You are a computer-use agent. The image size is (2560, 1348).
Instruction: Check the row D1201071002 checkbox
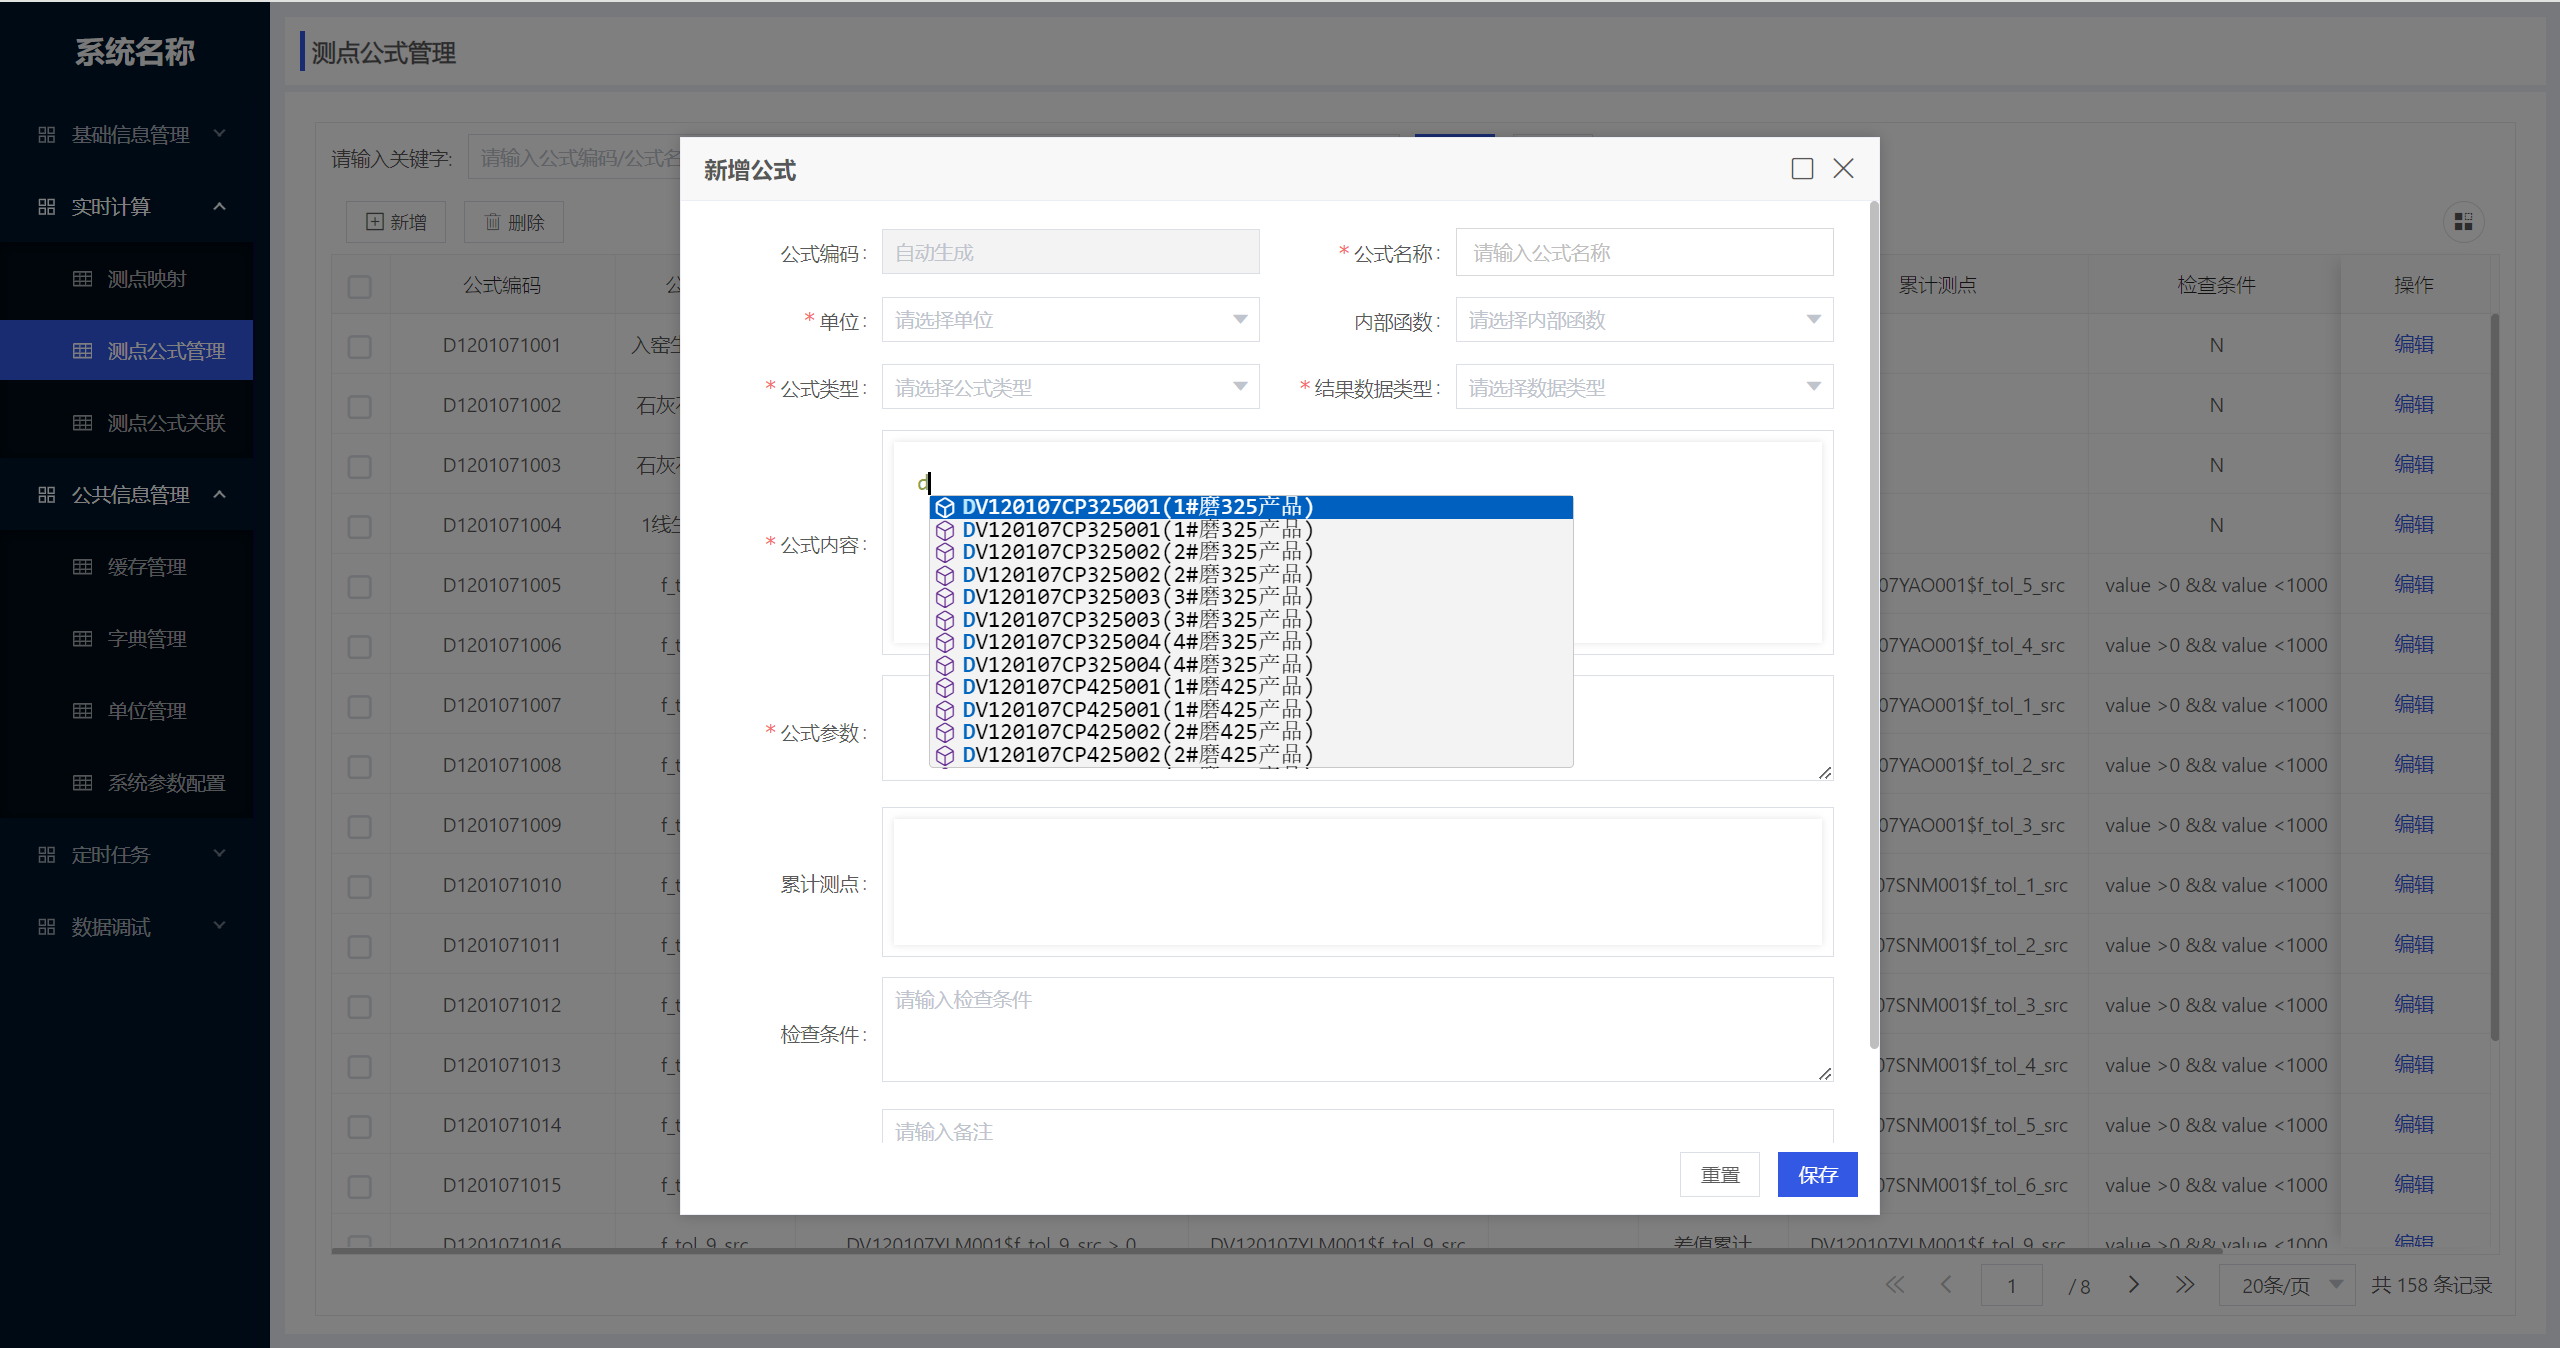click(360, 406)
